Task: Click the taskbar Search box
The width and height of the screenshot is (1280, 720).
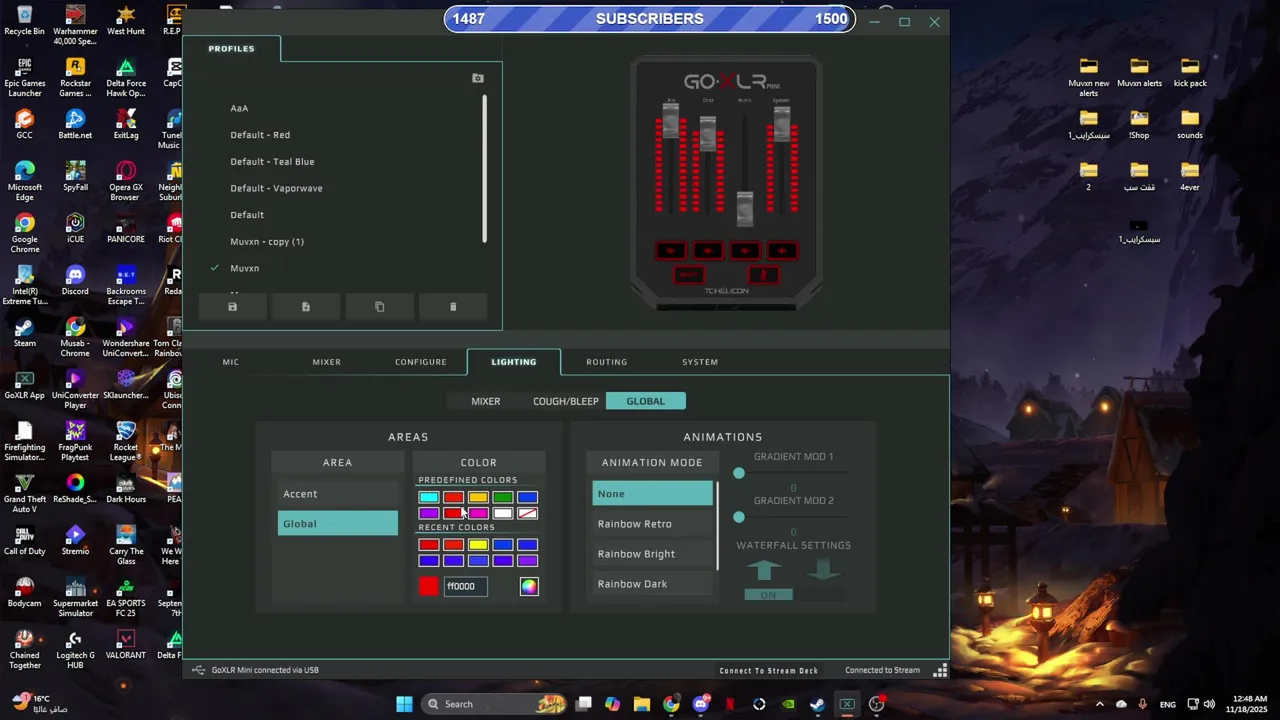Action: 493,704
